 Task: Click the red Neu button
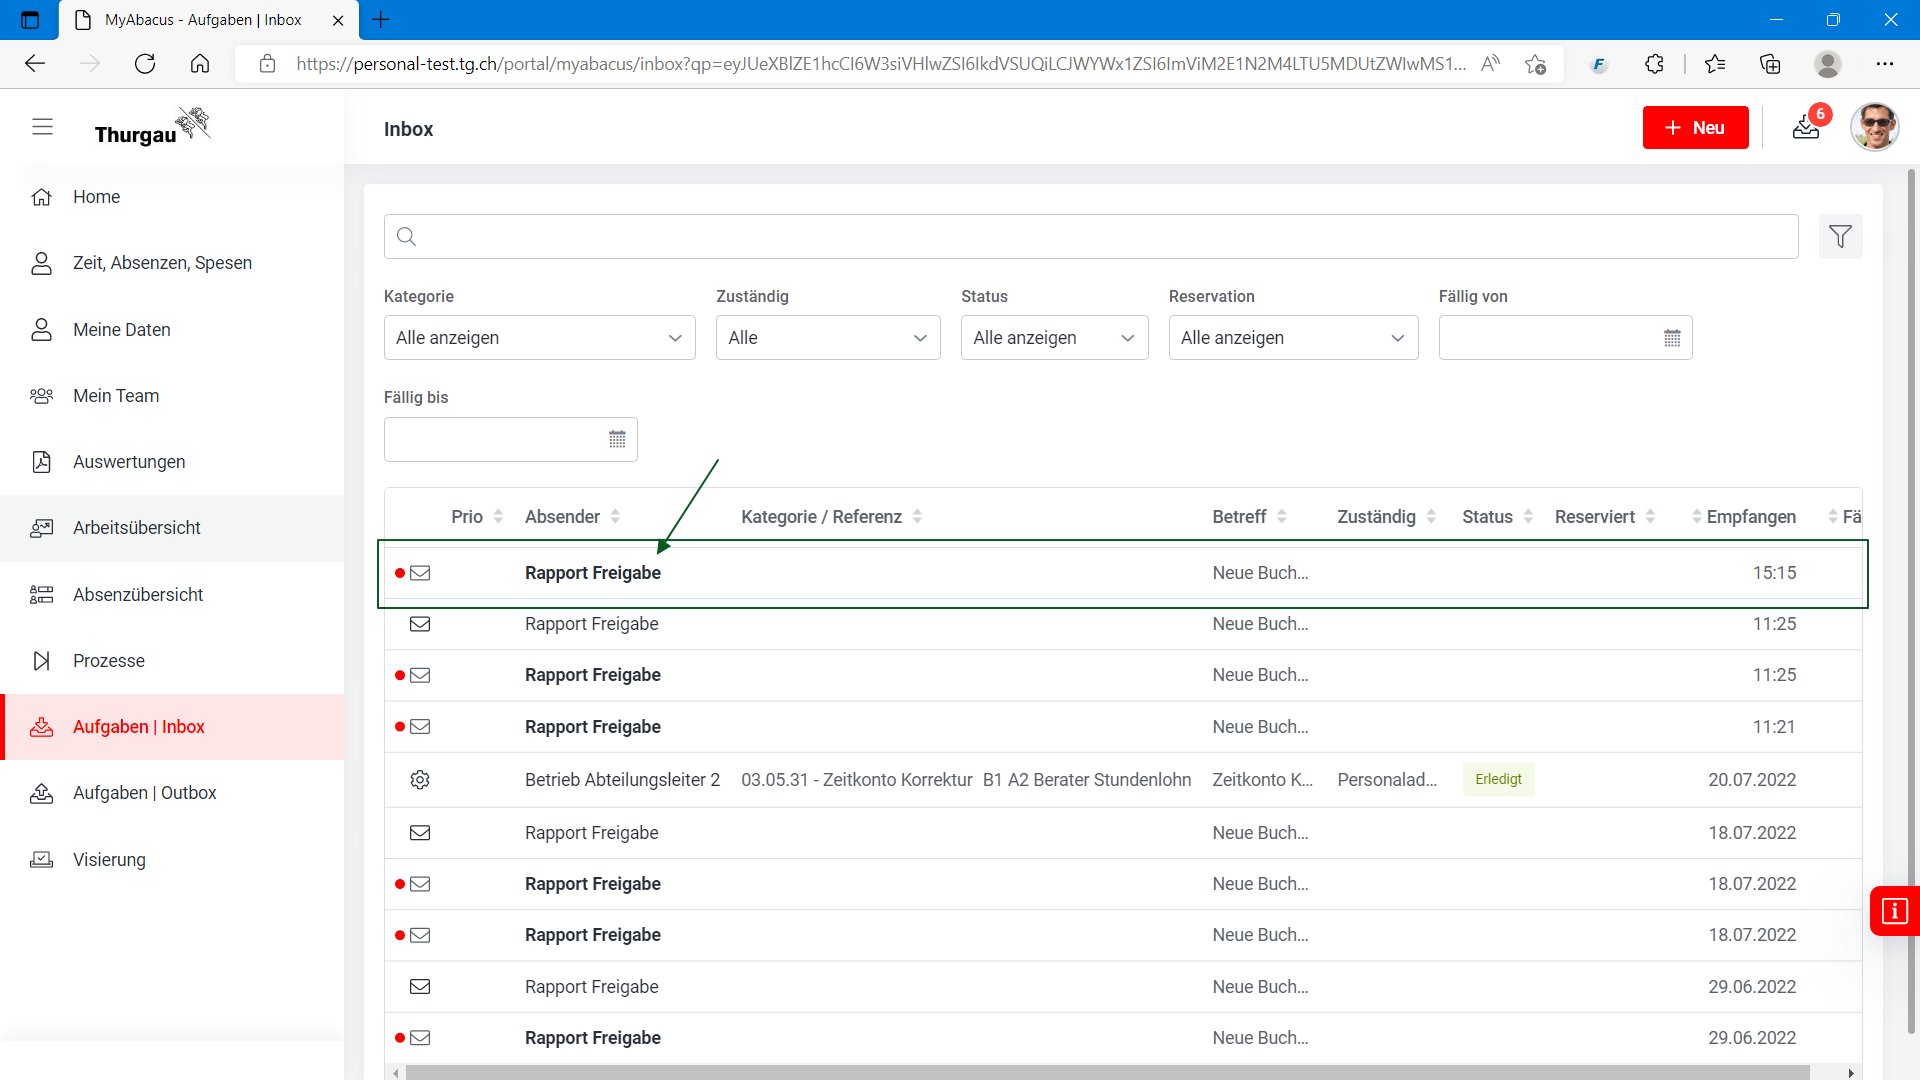tap(1695, 128)
